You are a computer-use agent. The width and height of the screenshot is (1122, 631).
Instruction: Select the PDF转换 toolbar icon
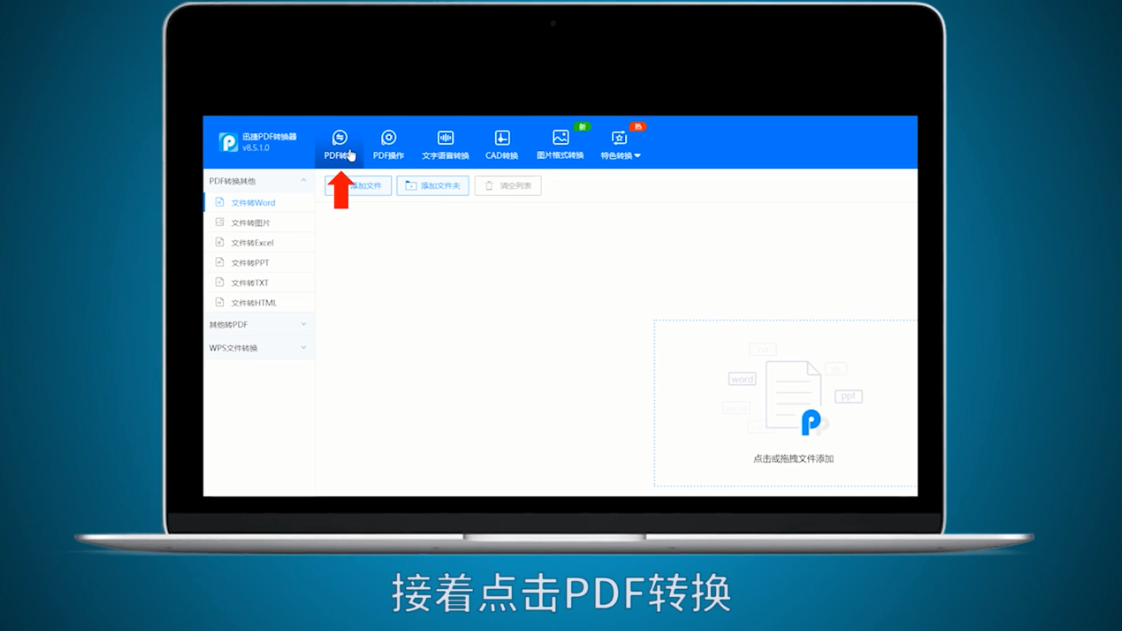(340, 140)
